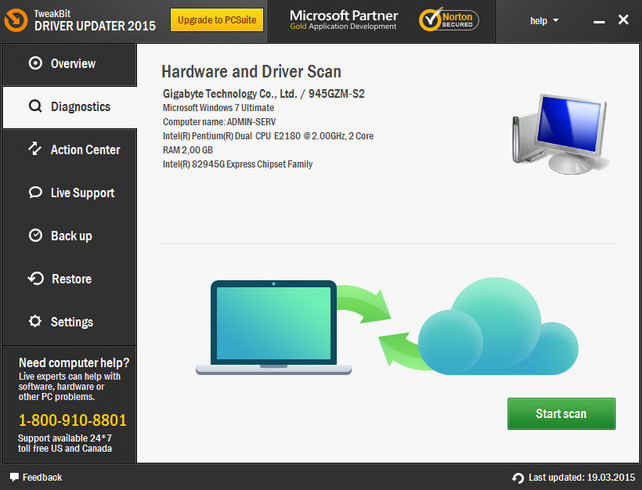Screen dimensions: 642x490
Task: Open the Back up section
Action: point(68,236)
